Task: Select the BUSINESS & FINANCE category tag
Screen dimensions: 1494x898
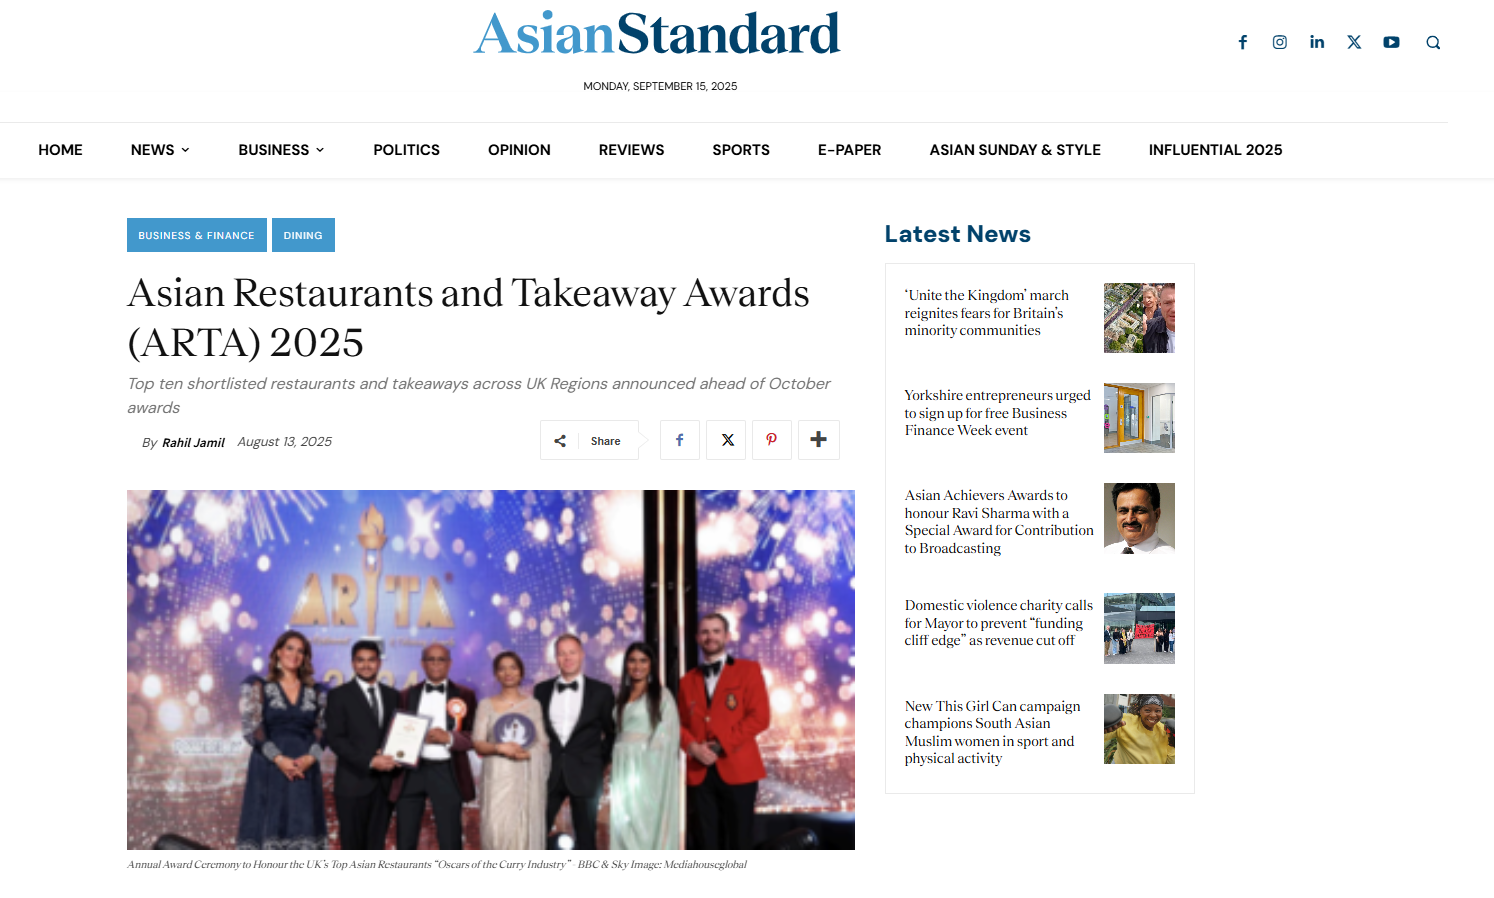Action: [x=197, y=235]
